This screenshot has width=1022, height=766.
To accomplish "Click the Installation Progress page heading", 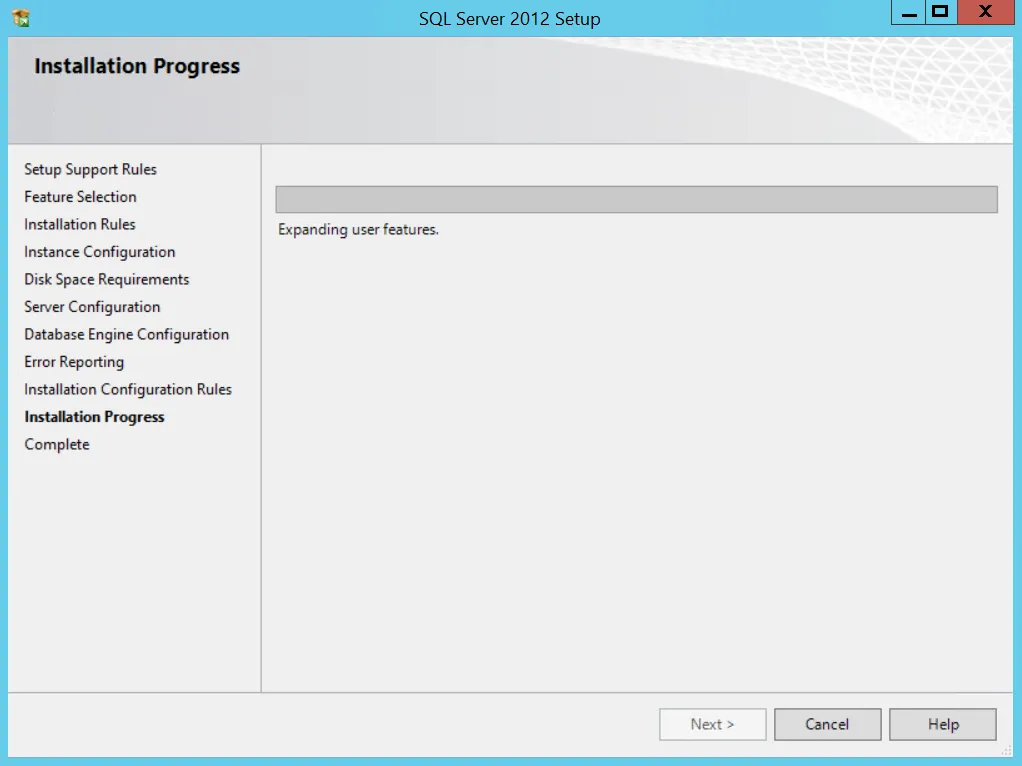I will 137,66.
